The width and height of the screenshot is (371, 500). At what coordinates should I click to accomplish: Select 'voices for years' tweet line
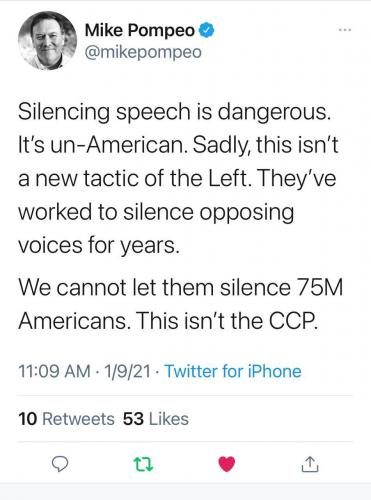coord(99,245)
